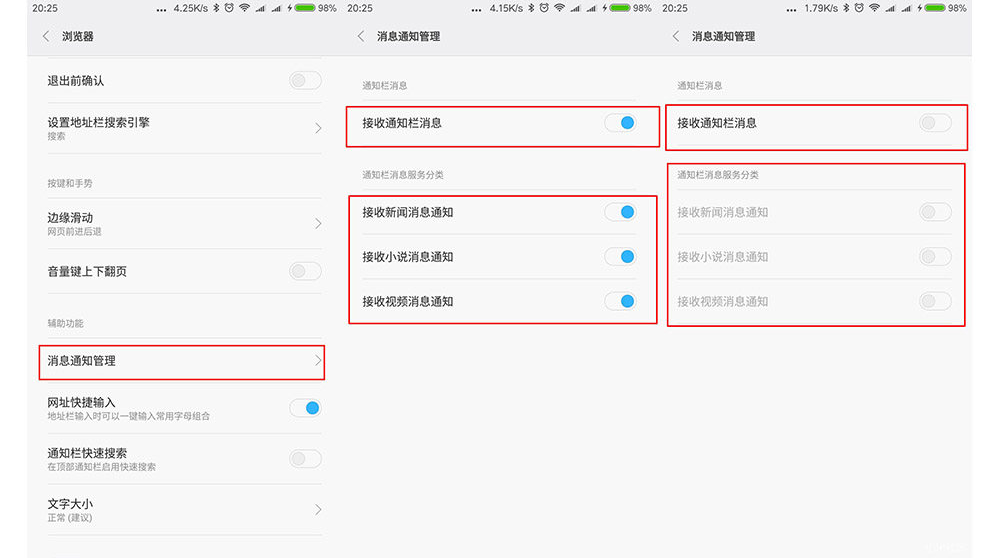Tap the alarm clock icon in rightmost status bar

click(857, 8)
